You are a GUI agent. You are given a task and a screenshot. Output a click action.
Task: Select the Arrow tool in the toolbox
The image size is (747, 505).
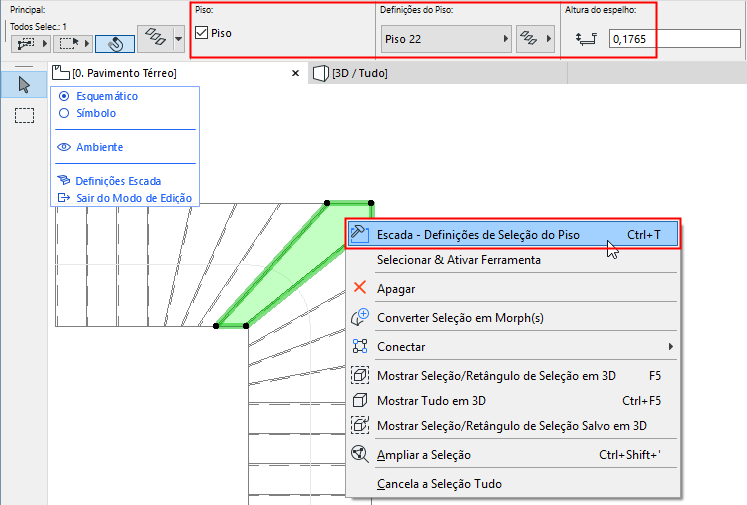point(24,85)
